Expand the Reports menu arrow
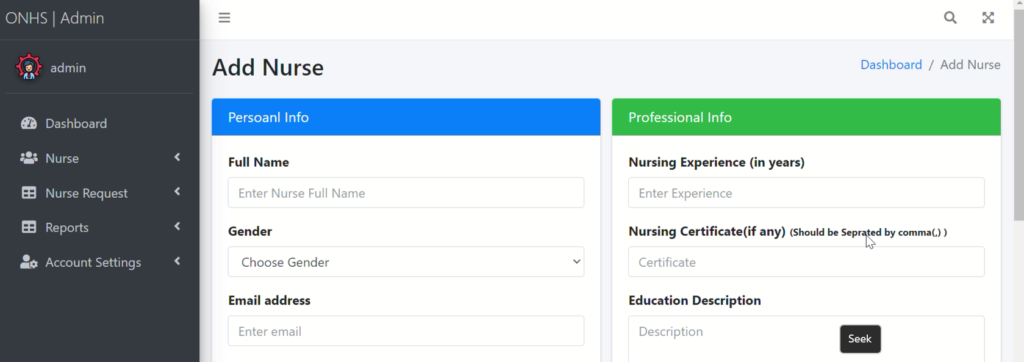Image resolution: width=1024 pixels, height=362 pixels. 177,226
